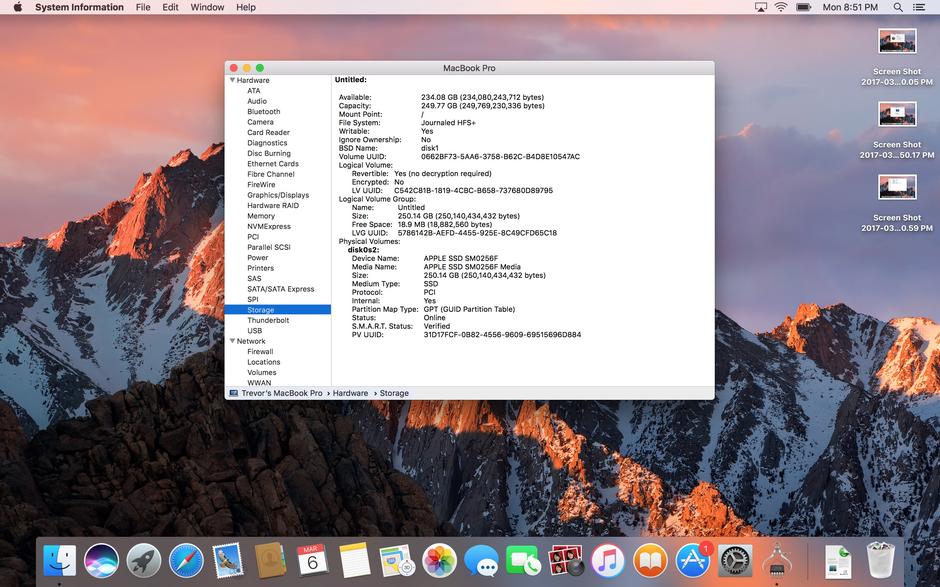Select the Screen Shot ending 50.17 PM thumbnail
The image size is (940, 587).
tap(897, 114)
